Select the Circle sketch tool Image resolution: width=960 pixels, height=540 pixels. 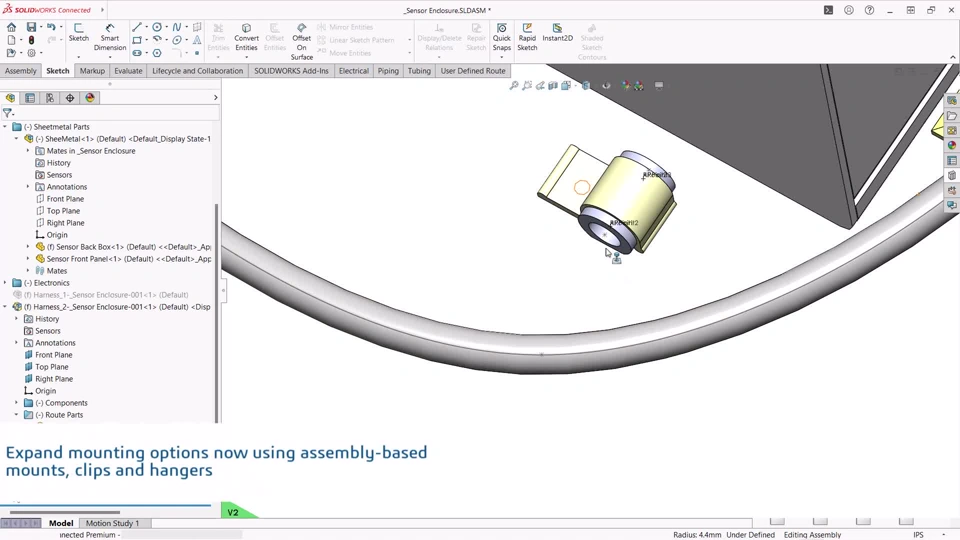157,27
